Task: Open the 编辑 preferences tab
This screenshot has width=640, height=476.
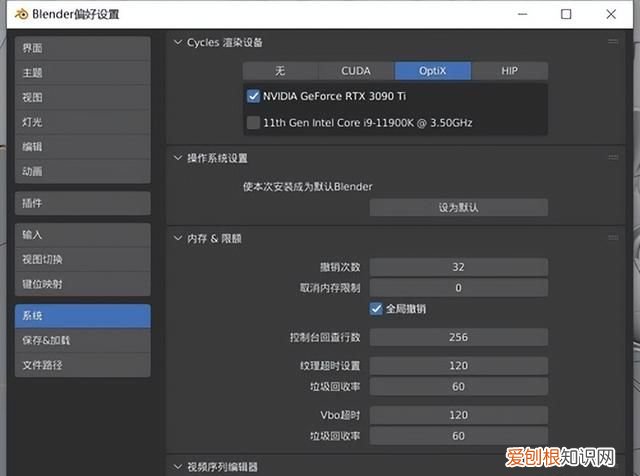Action: pos(83,147)
